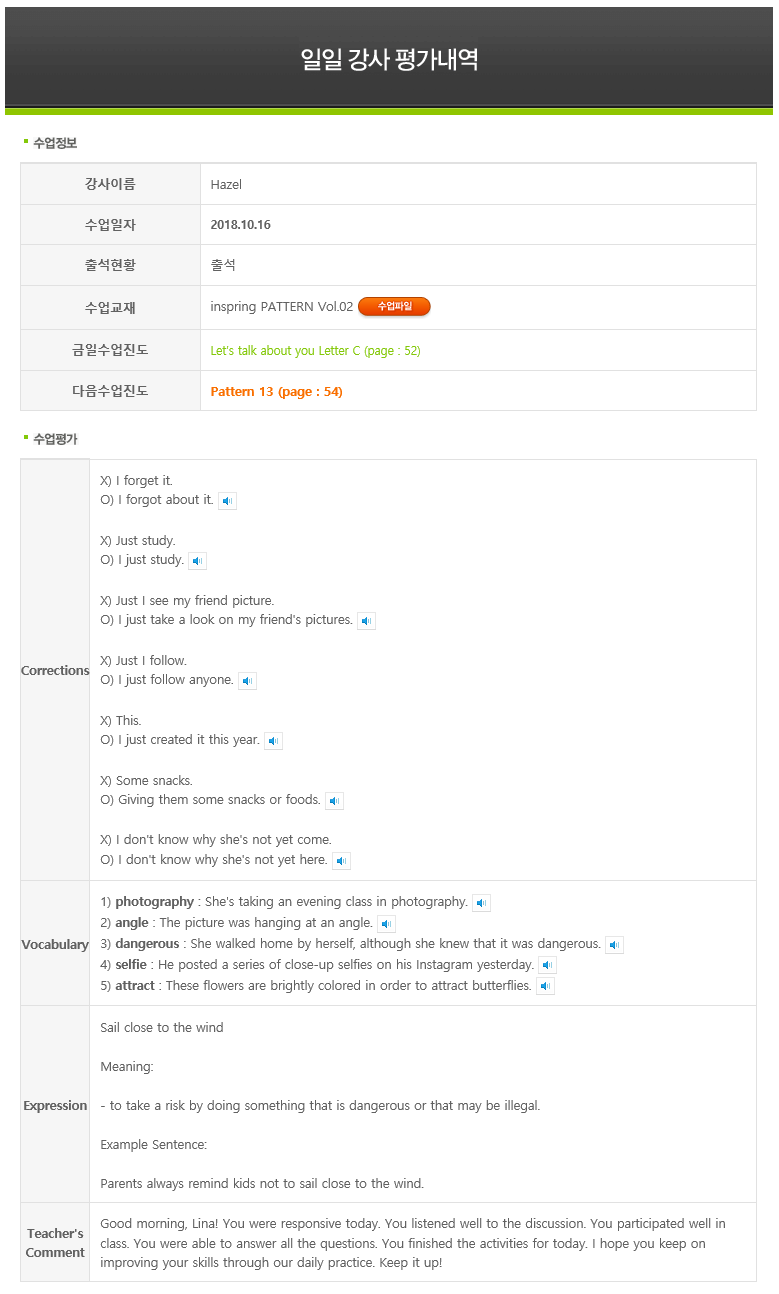The height and width of the screenshot is (1294, 779).
Task: Open Let's talk about you Letter C link
Action: [315, 351]
